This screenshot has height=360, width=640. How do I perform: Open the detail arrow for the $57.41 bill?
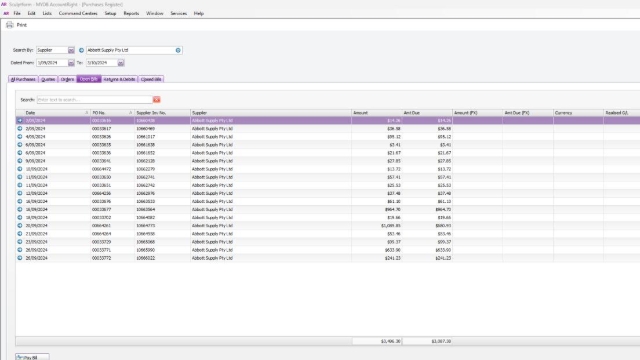coord(20,177)
